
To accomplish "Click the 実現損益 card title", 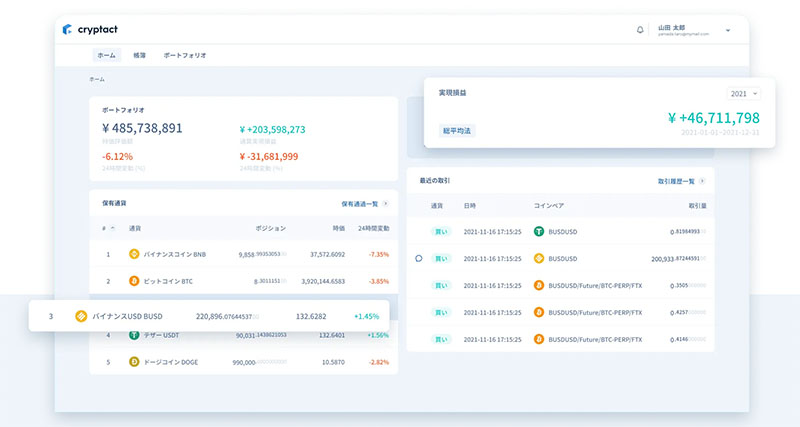I will pos(453,93).
